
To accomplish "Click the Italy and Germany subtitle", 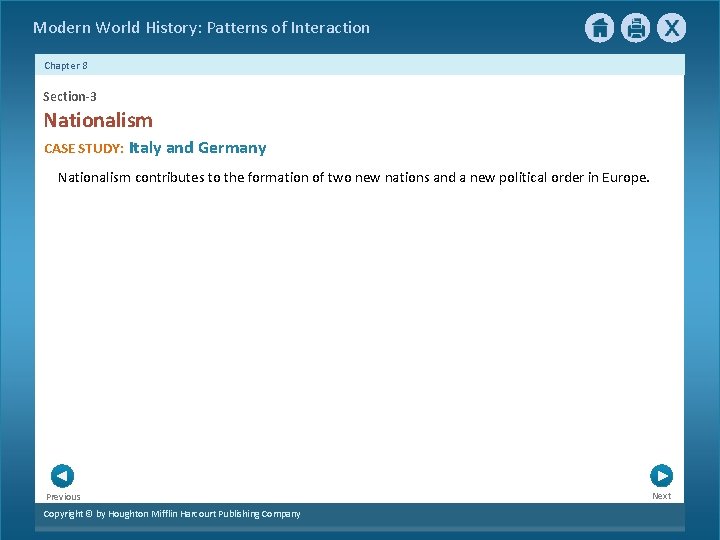I will (x=197, y=148).
